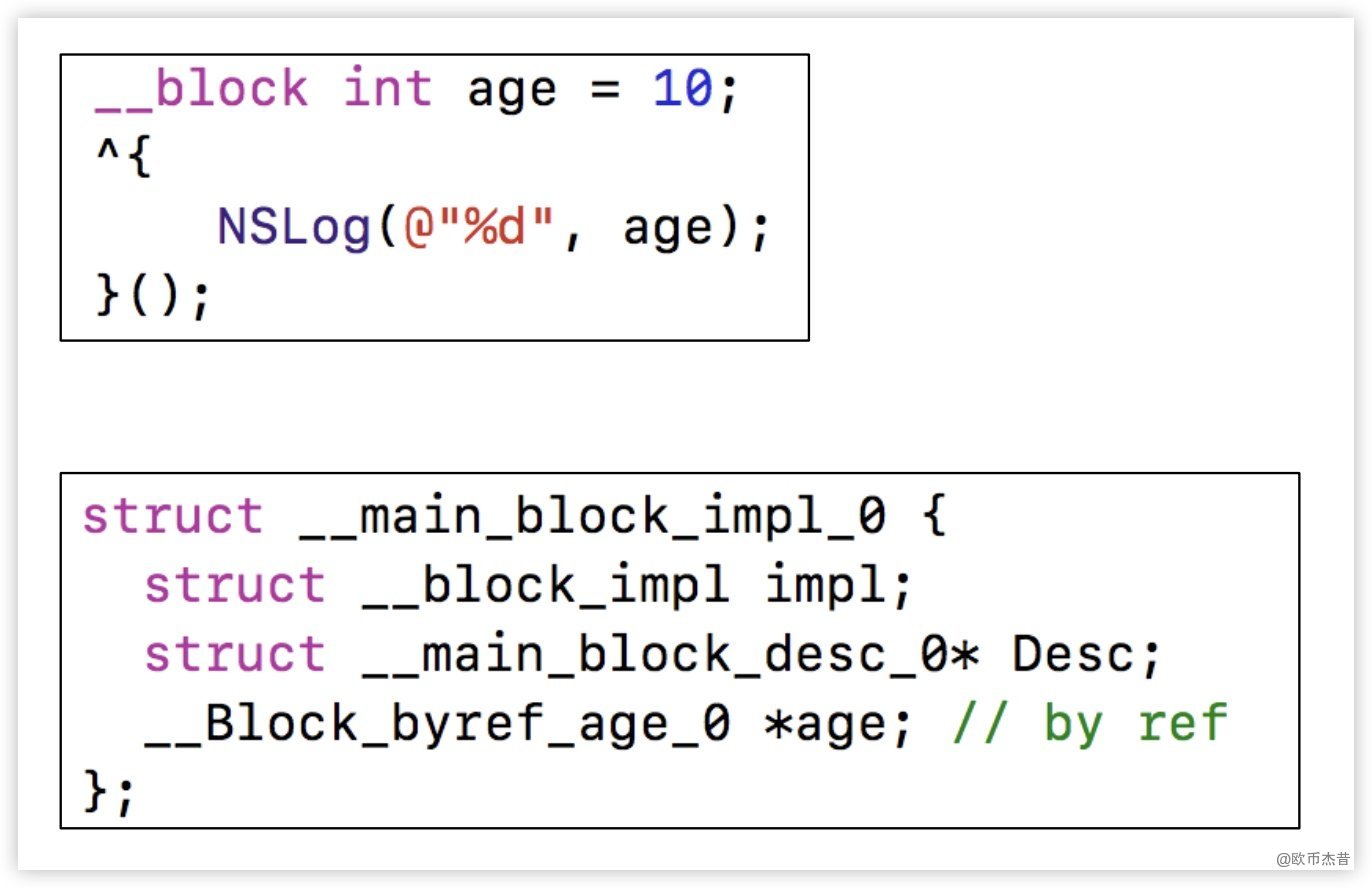
Task: Click the __main_block_impl_0 struct name
Action: (x=592, y=518)
